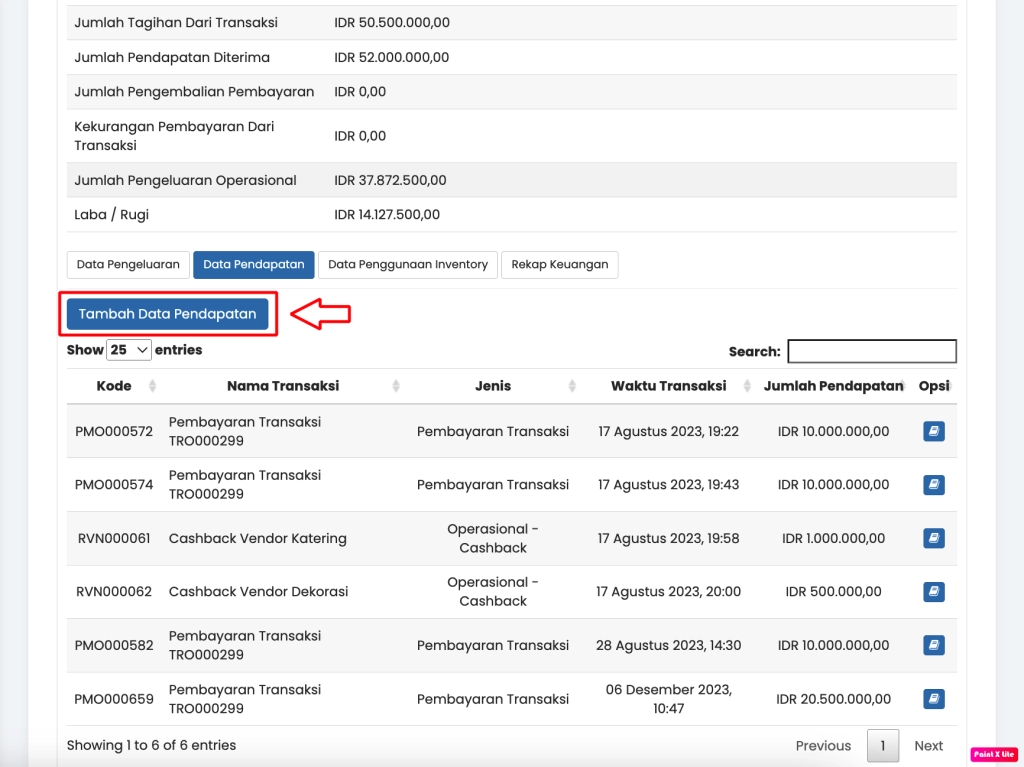Sort by Nama Transaksi column header
The height and width of the screenshot is (767, 1024).
click(x=283, y=386)
